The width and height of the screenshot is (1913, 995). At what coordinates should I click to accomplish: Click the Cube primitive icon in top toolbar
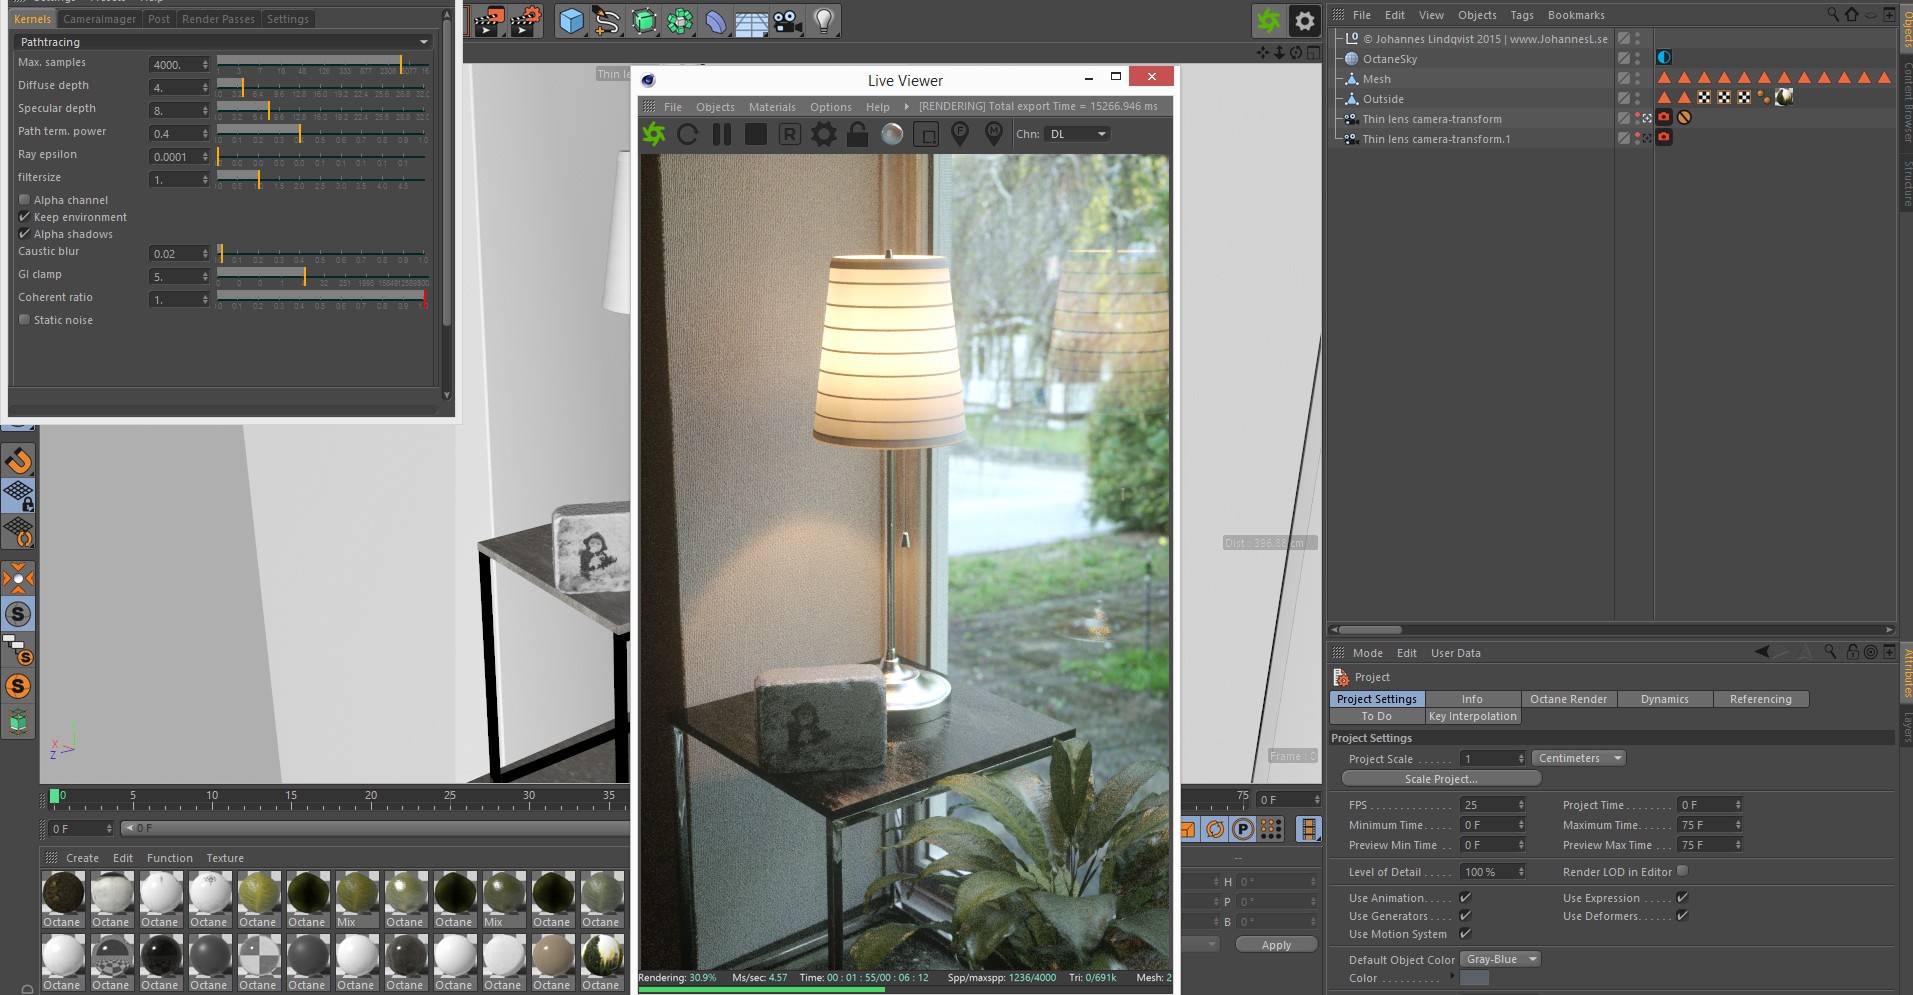point(571,21)
